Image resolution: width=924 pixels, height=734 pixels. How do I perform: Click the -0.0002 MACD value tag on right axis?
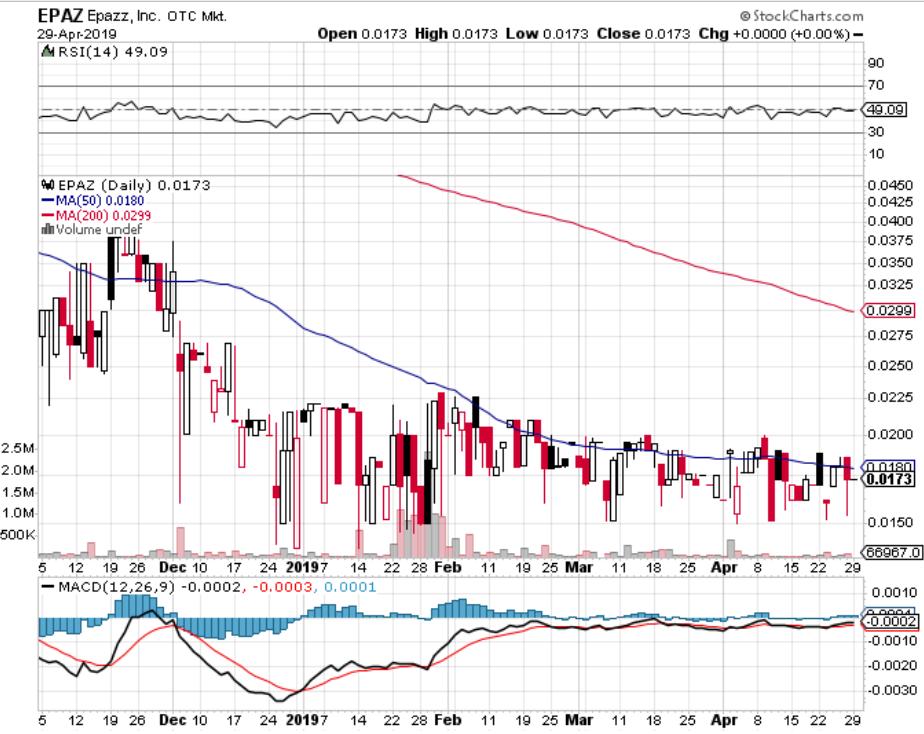click(x=892, y=621)
